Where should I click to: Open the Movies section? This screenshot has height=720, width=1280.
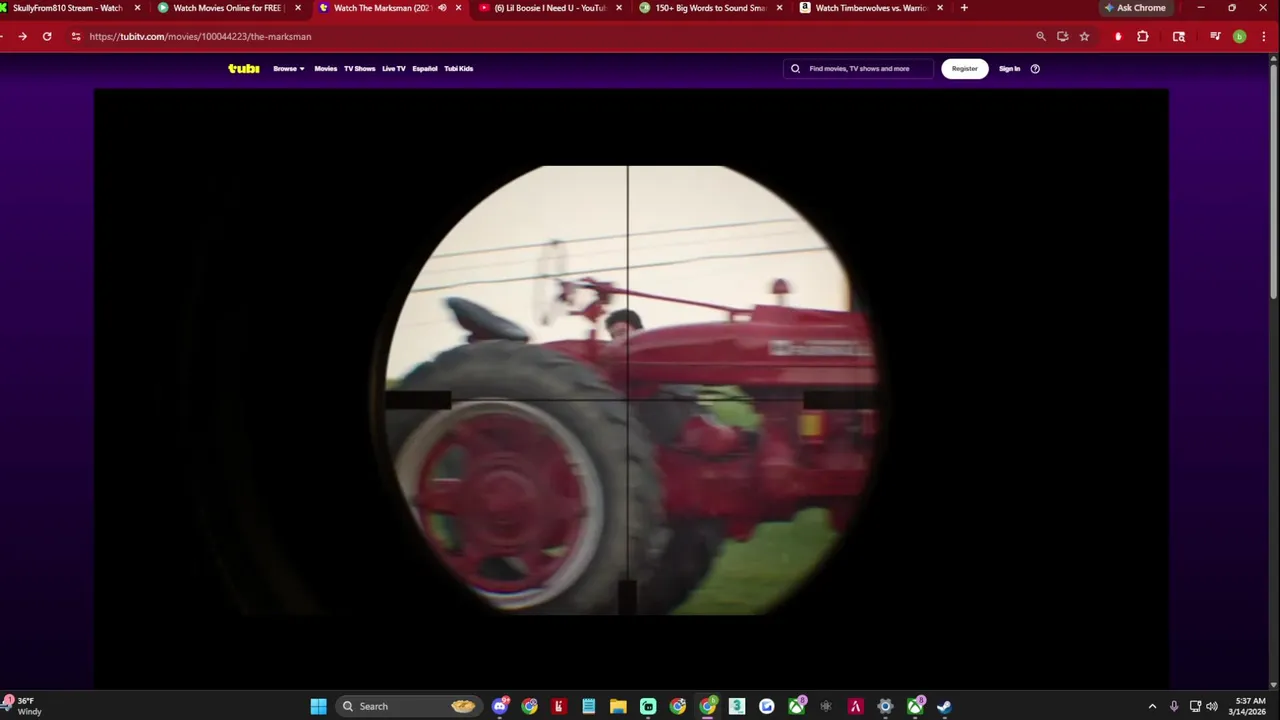[326, 69]
